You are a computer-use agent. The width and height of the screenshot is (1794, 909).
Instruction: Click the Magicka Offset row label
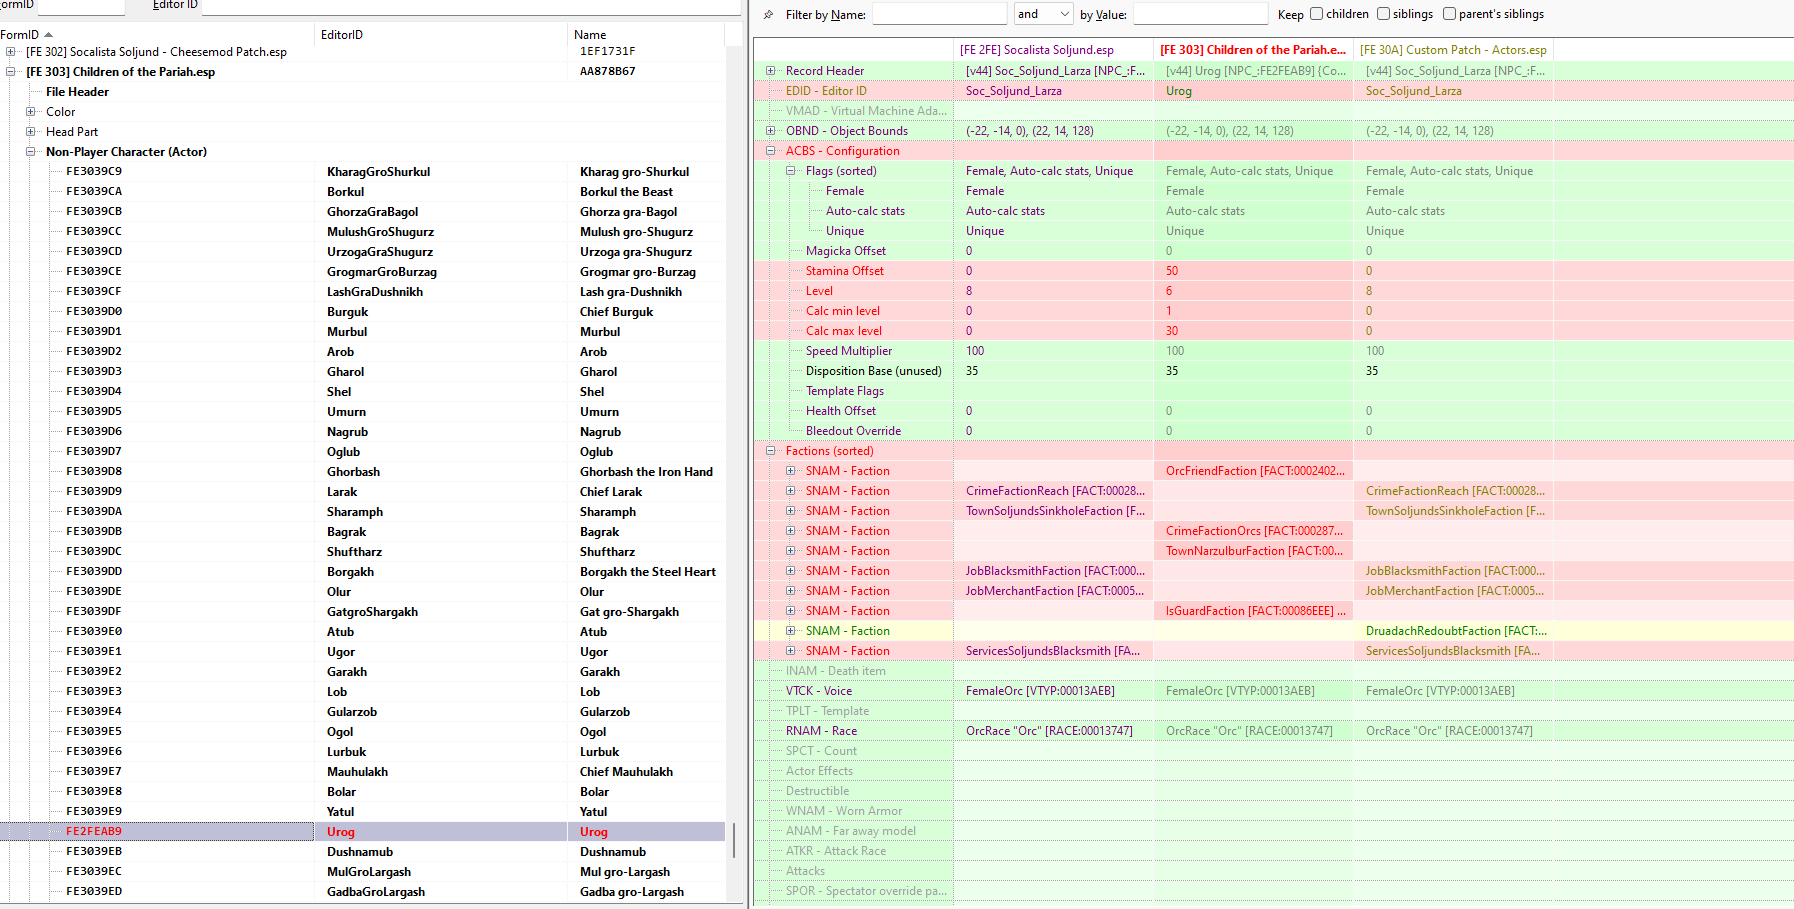[x=846, y=251]
